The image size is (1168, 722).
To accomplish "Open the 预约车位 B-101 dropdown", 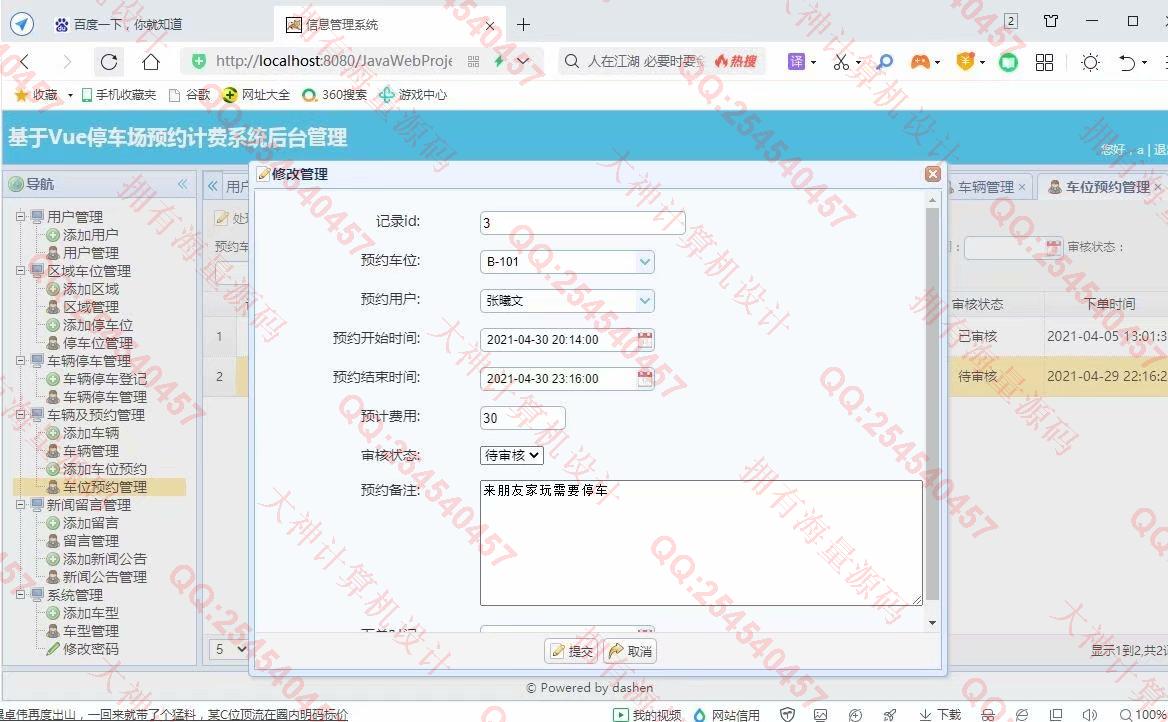I will [645, 262].
